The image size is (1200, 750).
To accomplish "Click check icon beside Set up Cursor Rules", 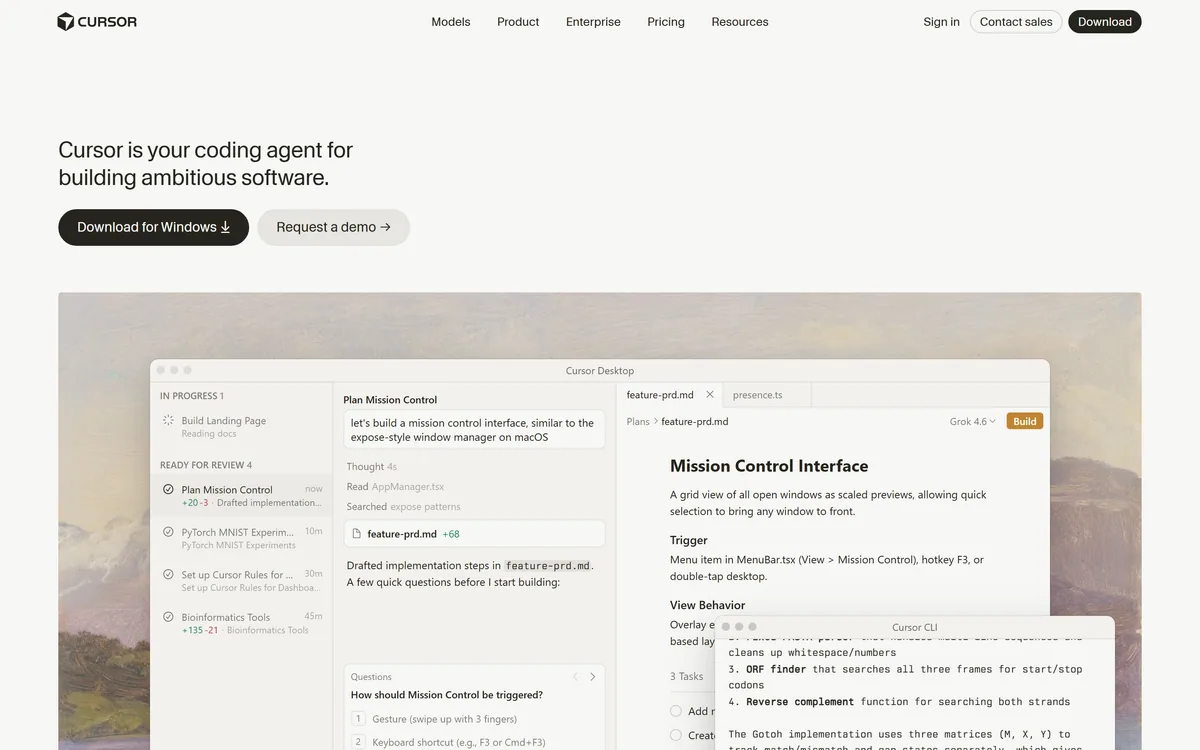I will coord(168,575).
